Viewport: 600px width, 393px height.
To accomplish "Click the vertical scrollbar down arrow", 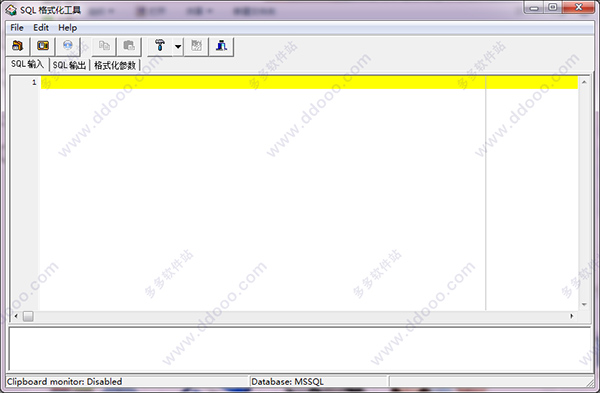I will 584,305.
